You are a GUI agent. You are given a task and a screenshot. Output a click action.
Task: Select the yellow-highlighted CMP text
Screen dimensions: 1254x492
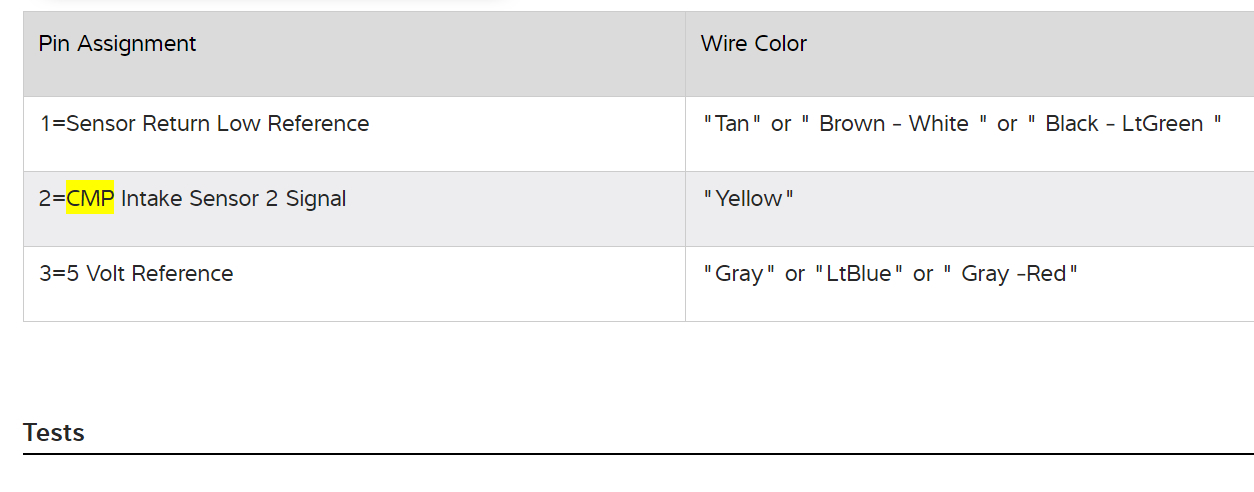click(90, 199)
